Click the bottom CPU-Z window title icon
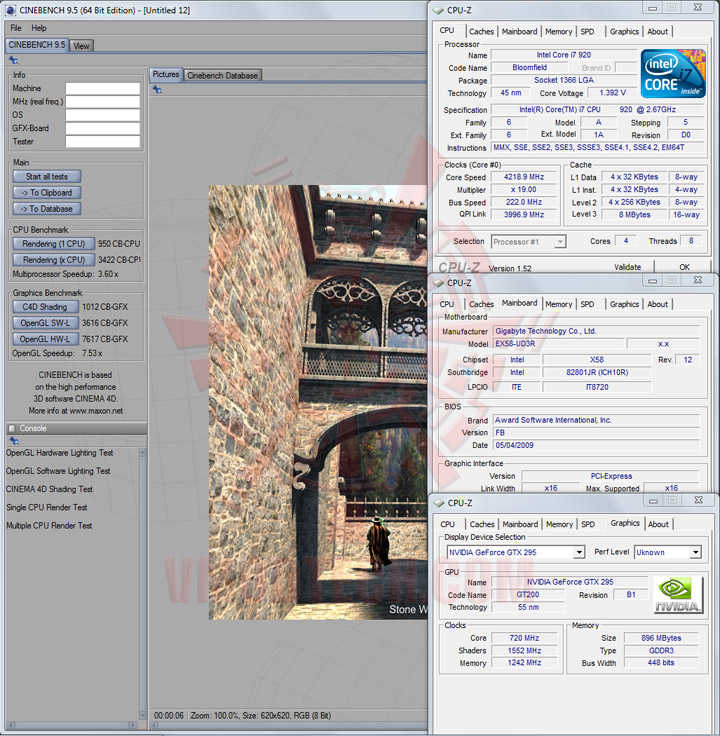The height and width of the screenshot is (736, 720). click(438, 503)
